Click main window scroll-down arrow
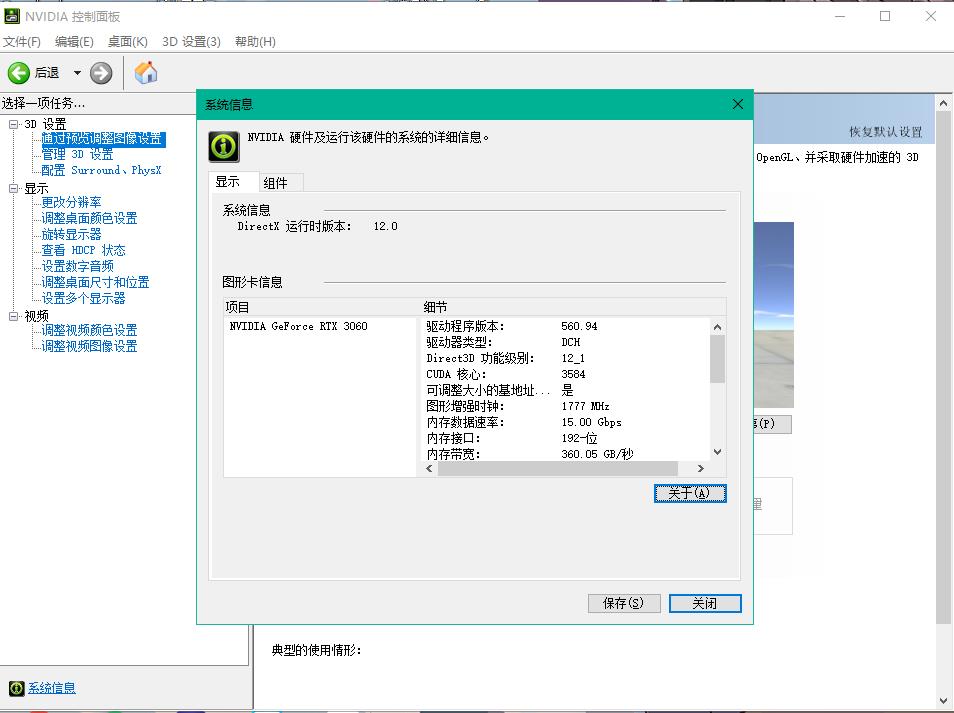Screen dimensions: 954x713 pyautogui.click(x=943, y=700)
